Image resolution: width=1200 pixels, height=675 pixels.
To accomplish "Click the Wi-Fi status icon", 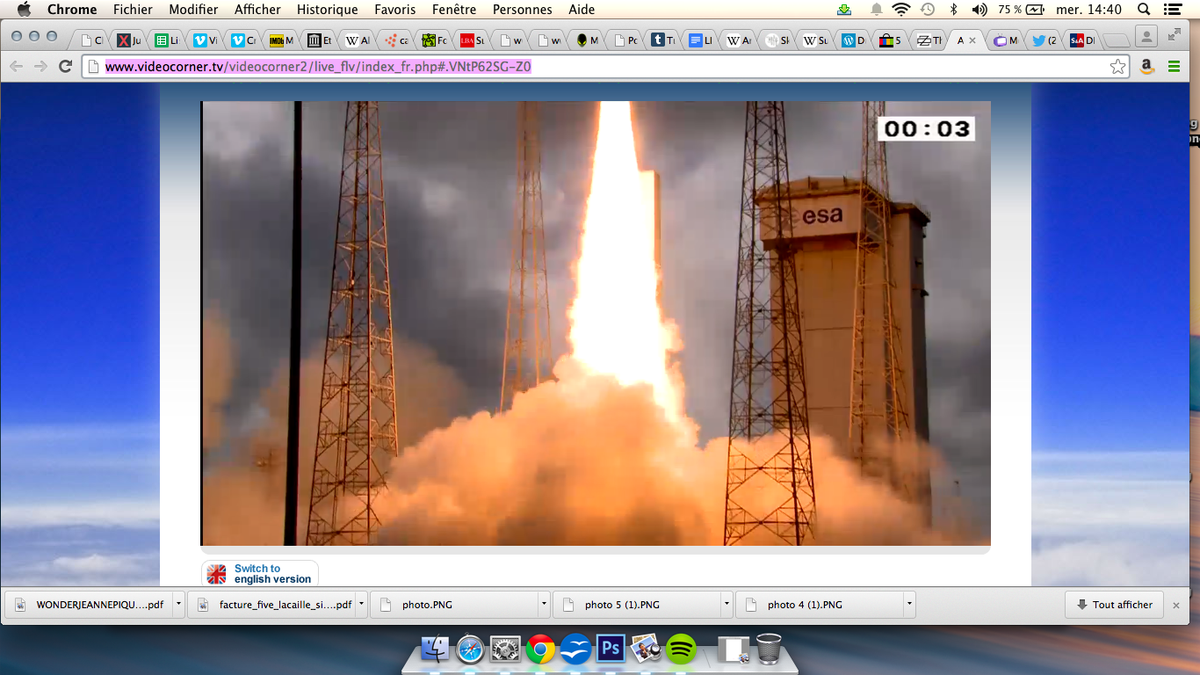I will click(901, 9).
